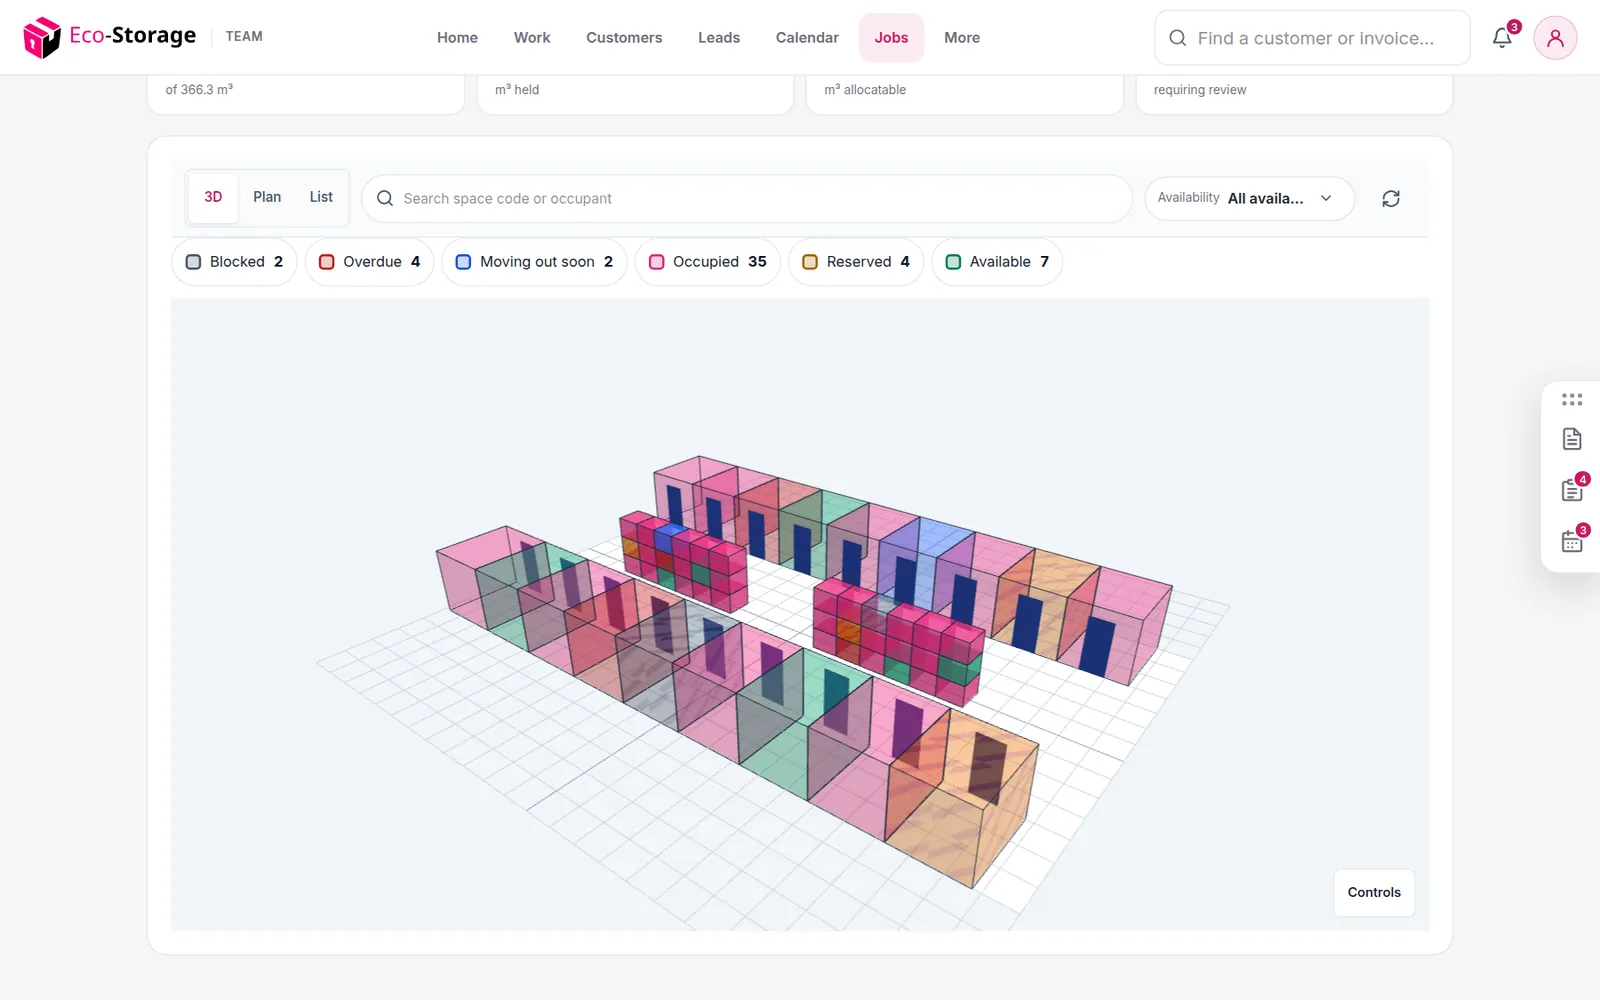This screenshot has height=1000, width=1600.
Task: Open the Leads menu
Action: [x=719, y=38]
